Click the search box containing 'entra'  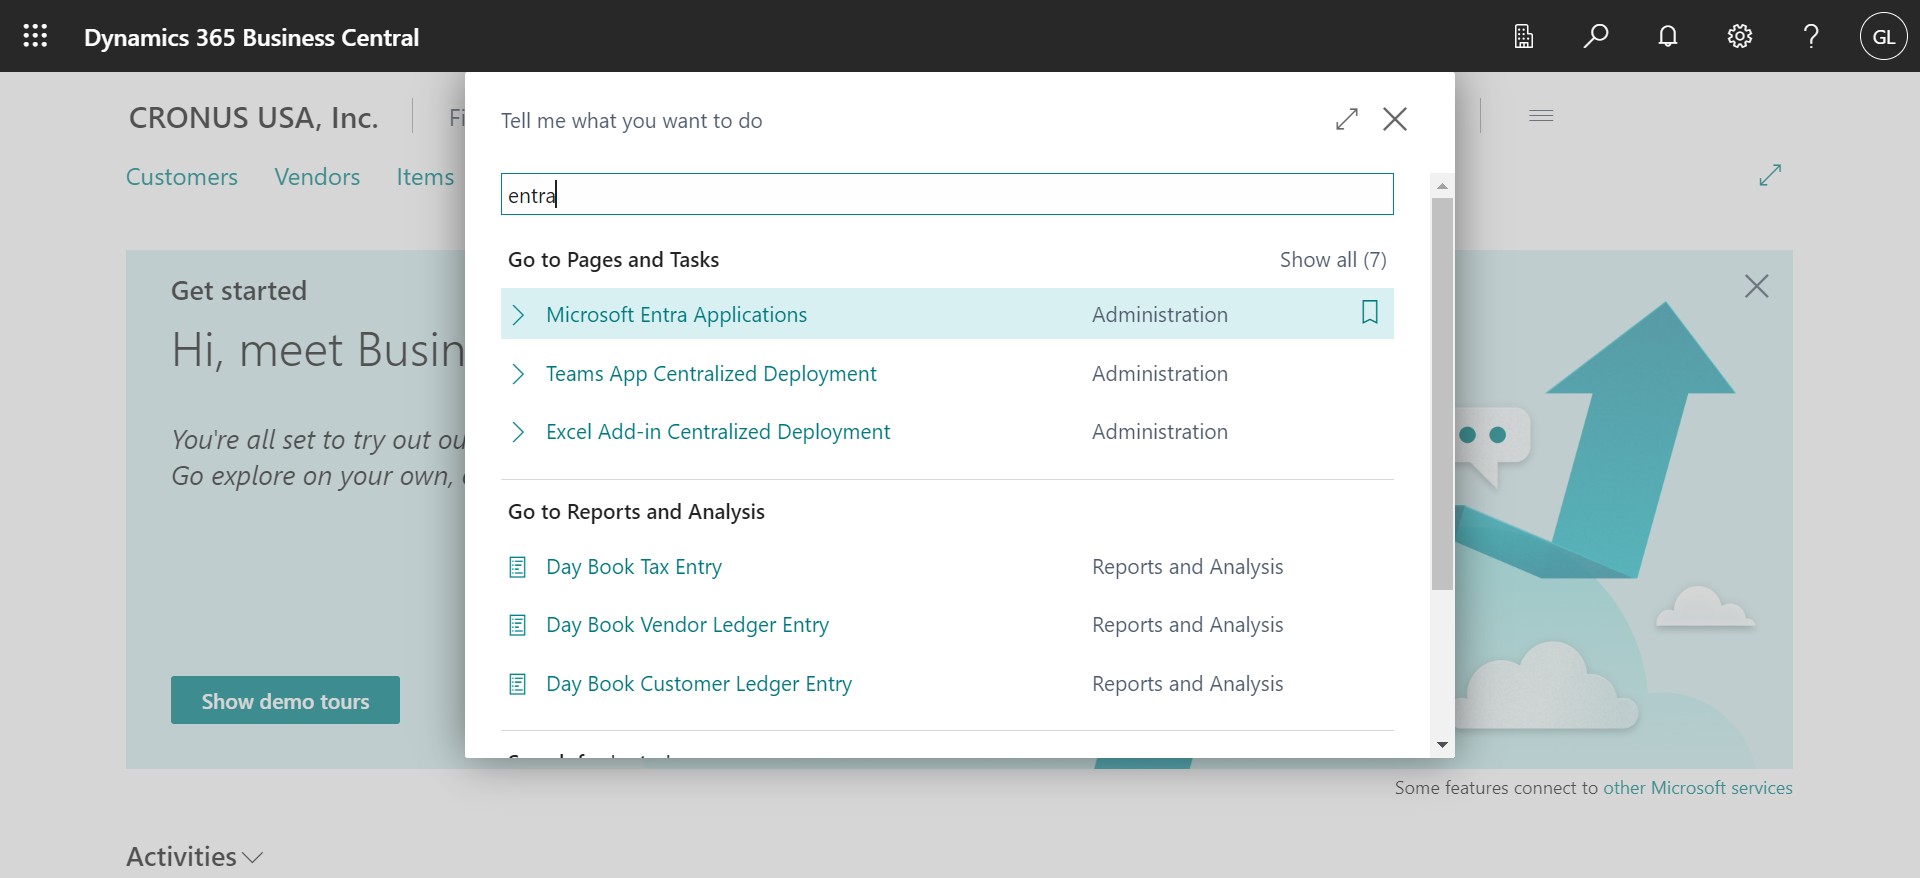(x=947, y=194)
